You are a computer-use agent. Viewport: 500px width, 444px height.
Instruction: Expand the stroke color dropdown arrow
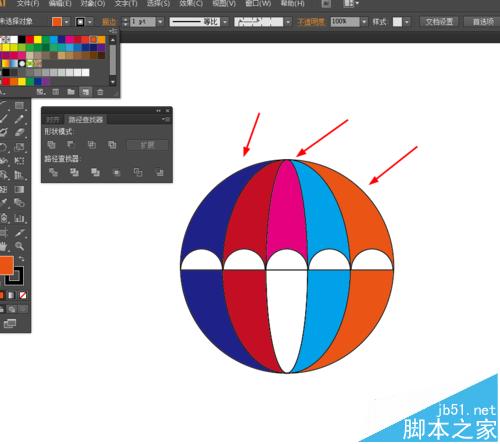(90, 22)
